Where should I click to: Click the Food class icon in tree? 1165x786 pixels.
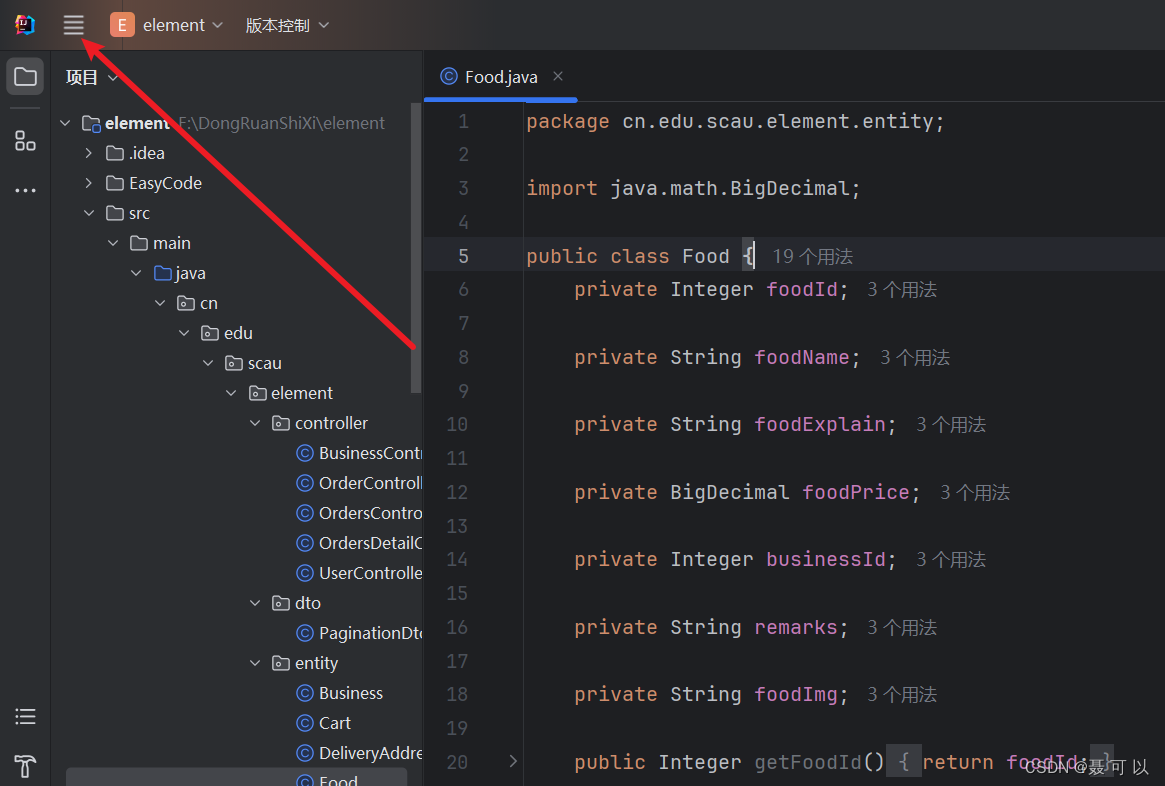click(305, 780)
